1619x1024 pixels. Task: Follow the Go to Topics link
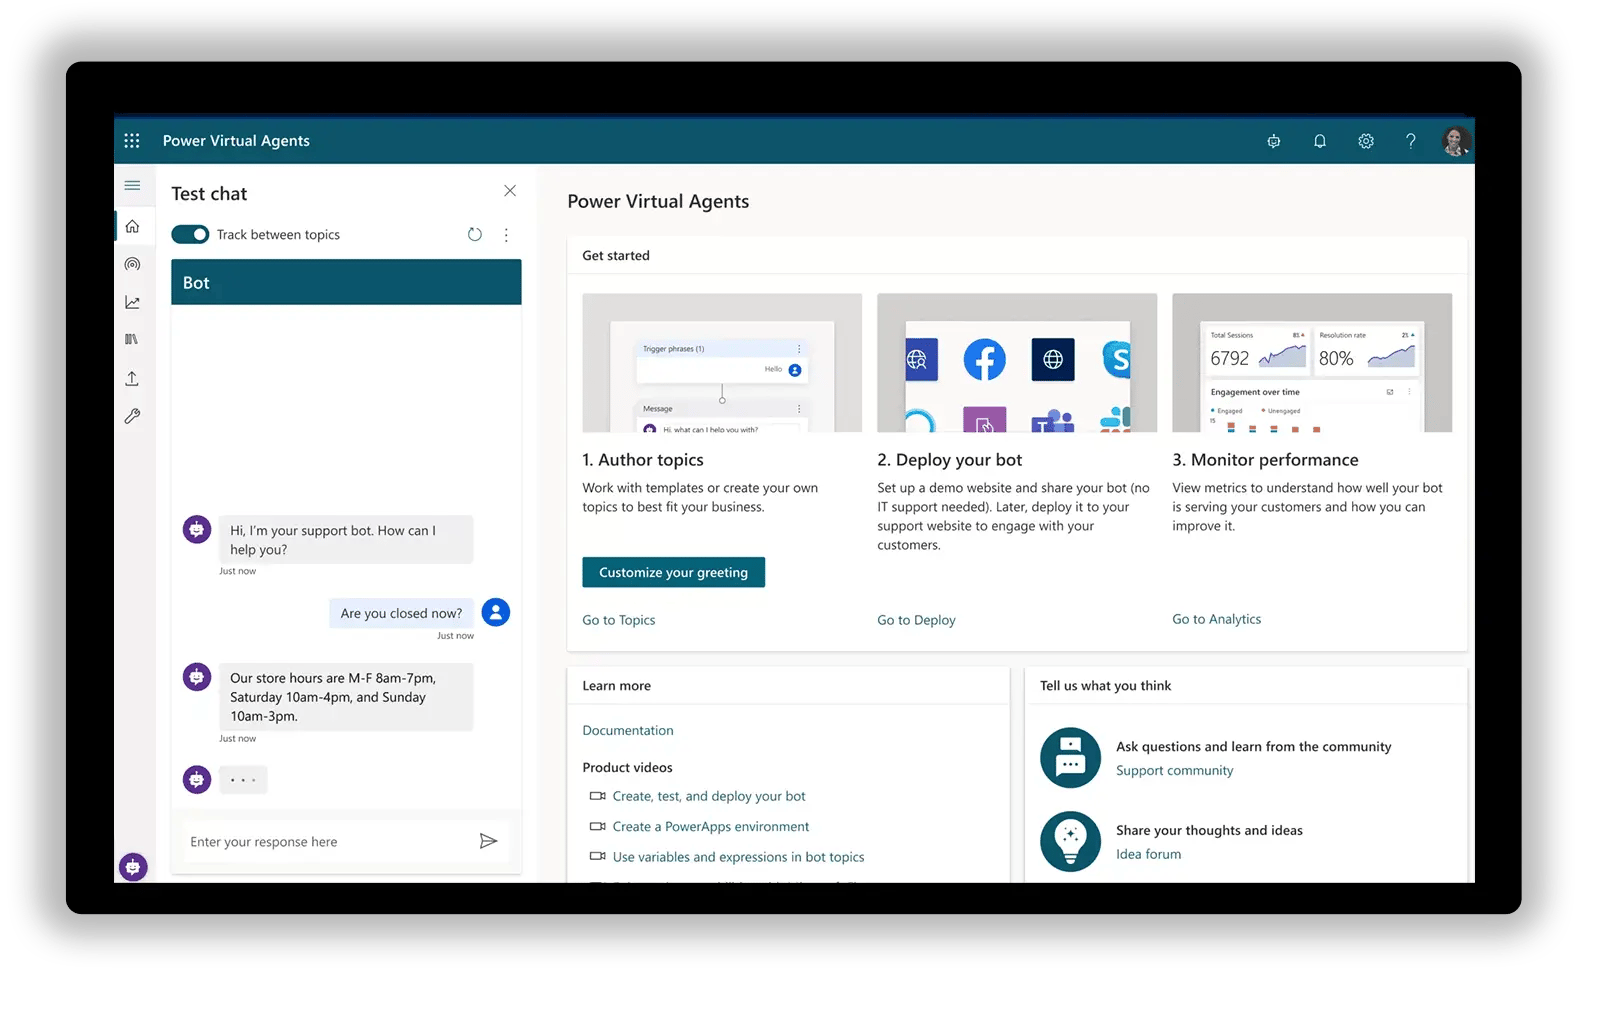coord(619,620)
